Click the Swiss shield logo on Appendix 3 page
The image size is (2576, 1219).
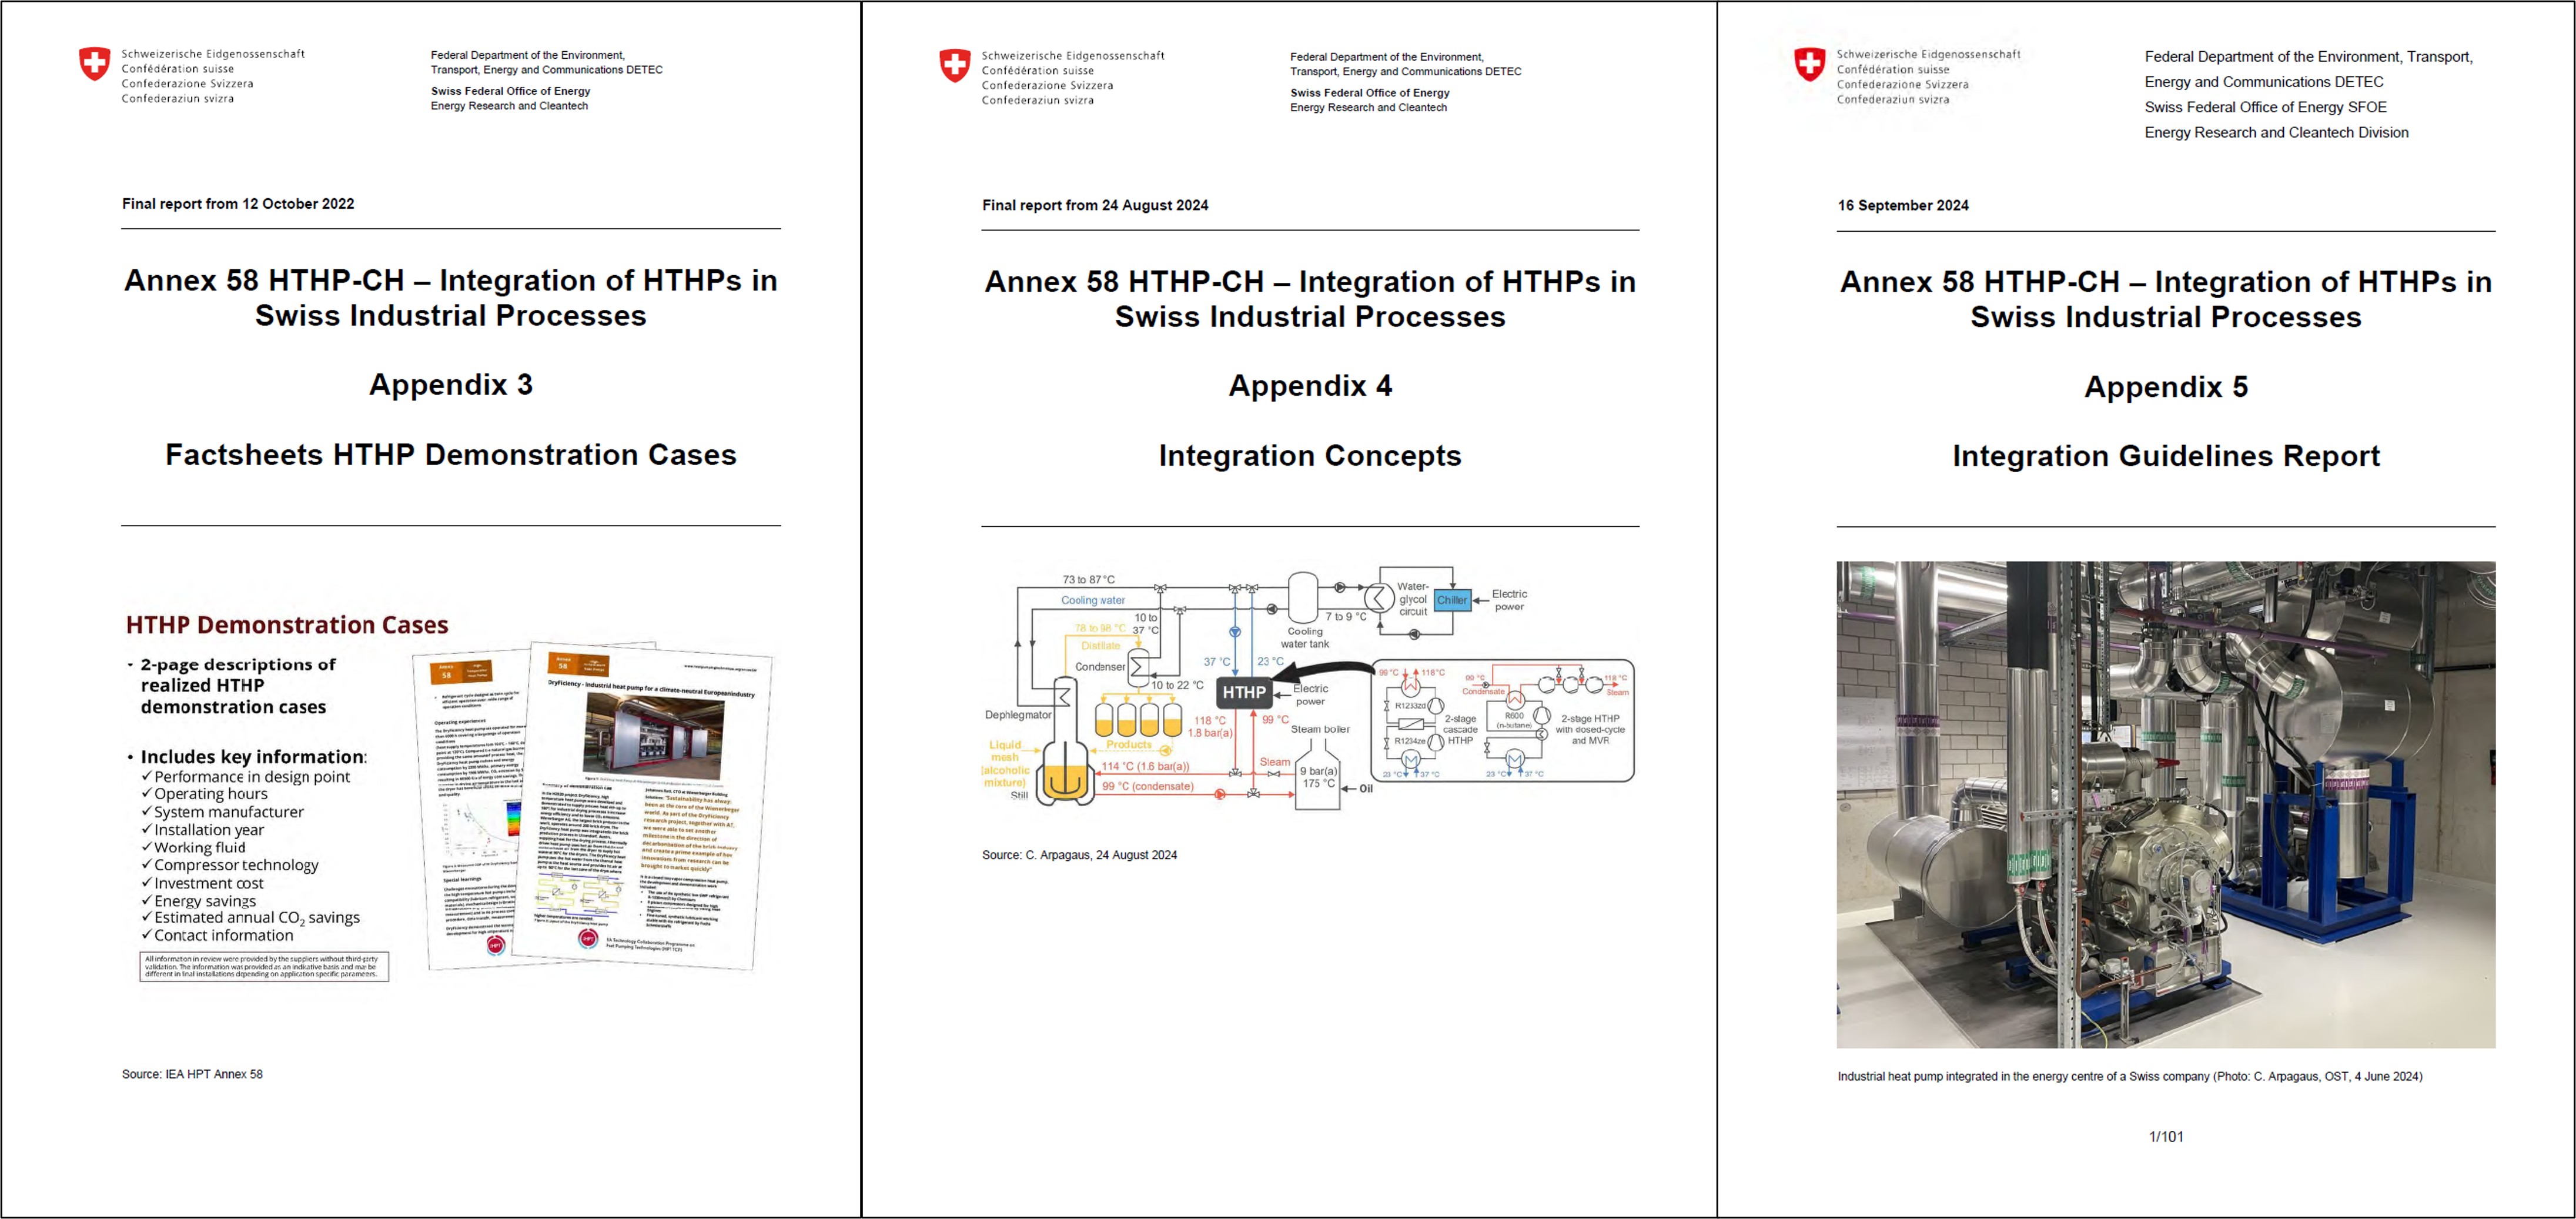click(94, 64)
